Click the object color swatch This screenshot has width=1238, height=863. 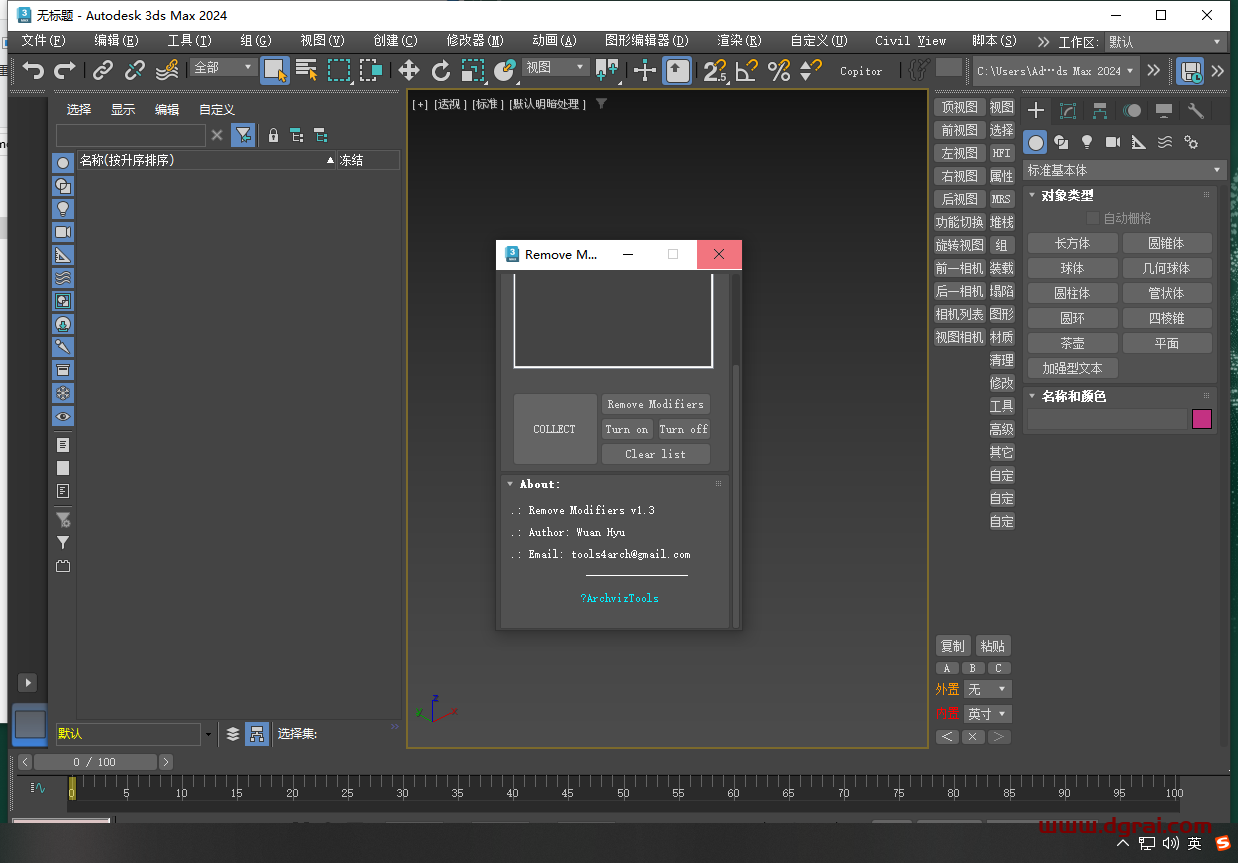coord(1202,419)
